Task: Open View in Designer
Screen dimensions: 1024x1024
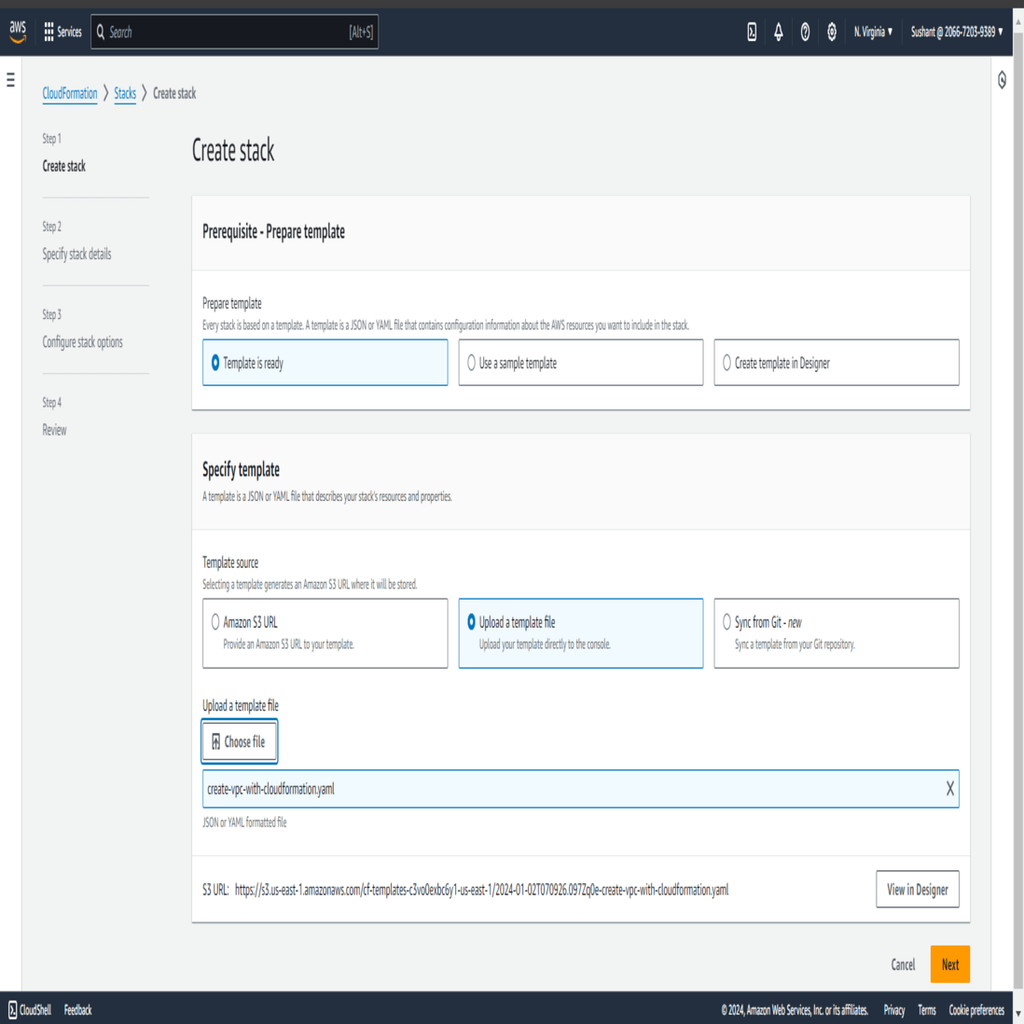Action: click(x=918, y=889)
